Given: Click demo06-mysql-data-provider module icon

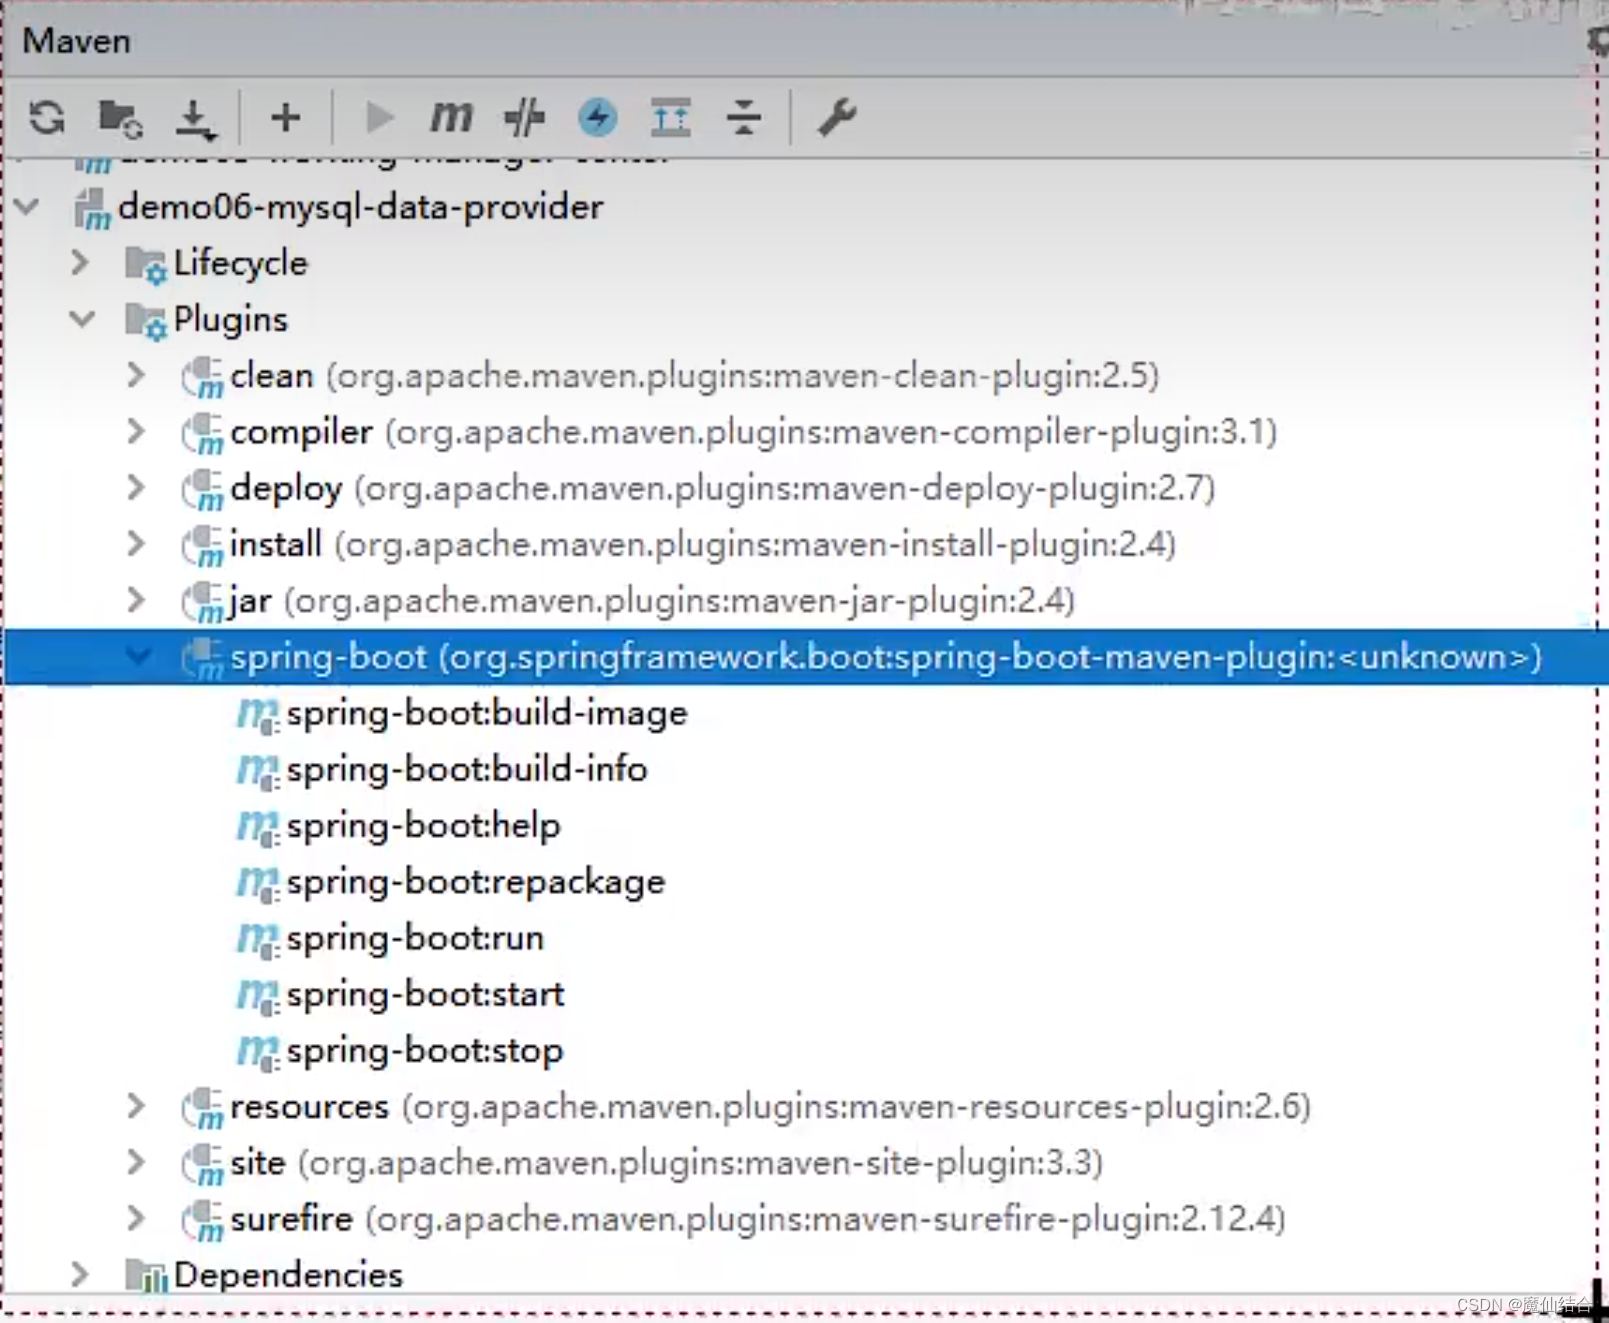Looking at the screenshot, I should (92, 209).
